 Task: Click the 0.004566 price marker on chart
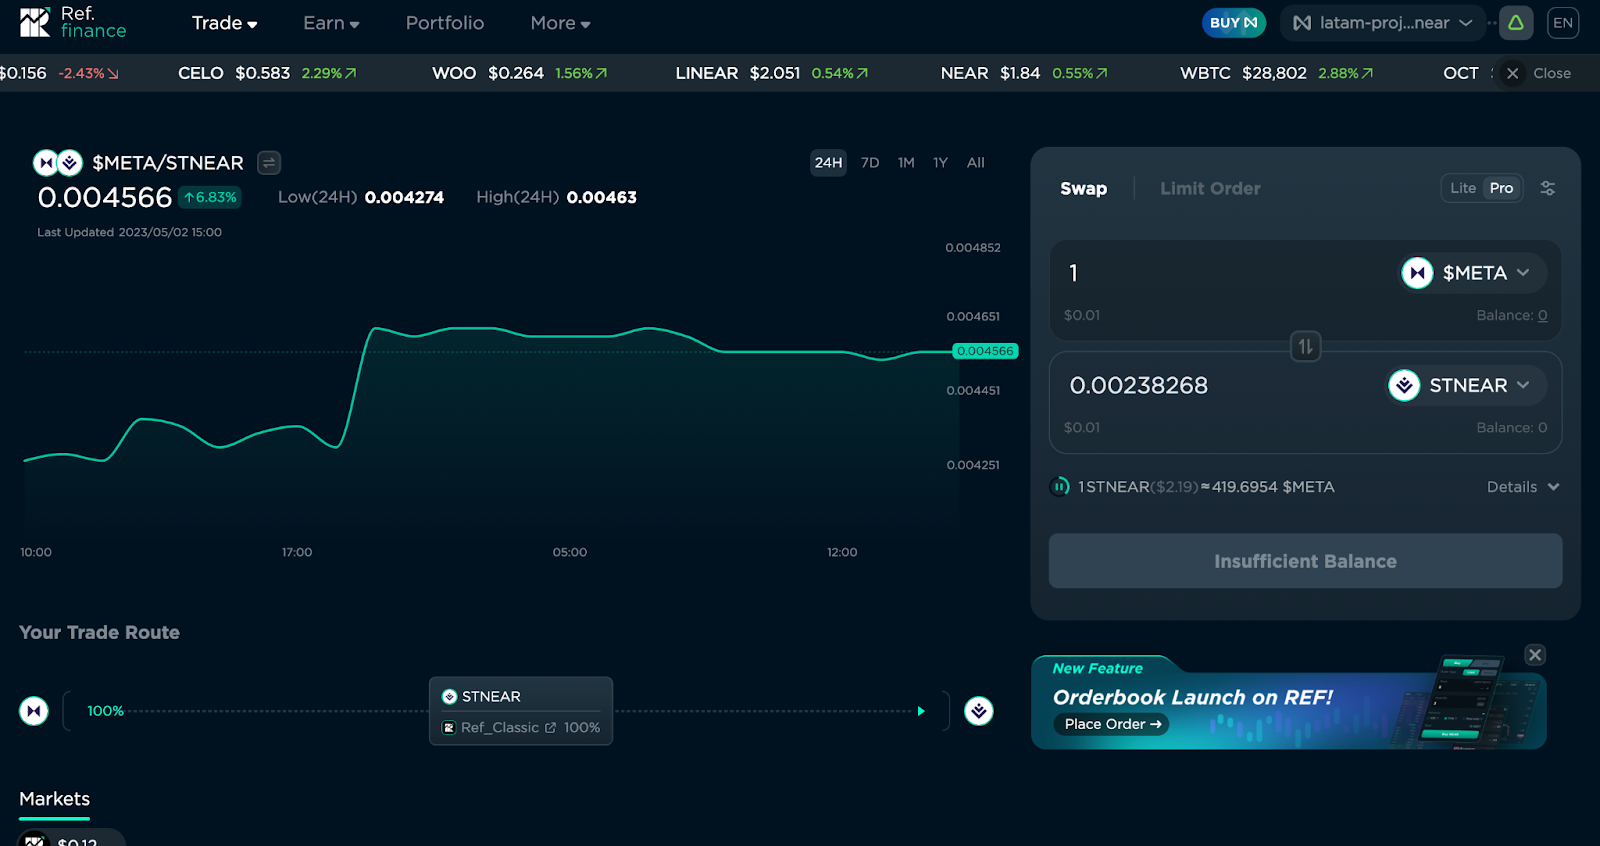click(x=985, y=351)
